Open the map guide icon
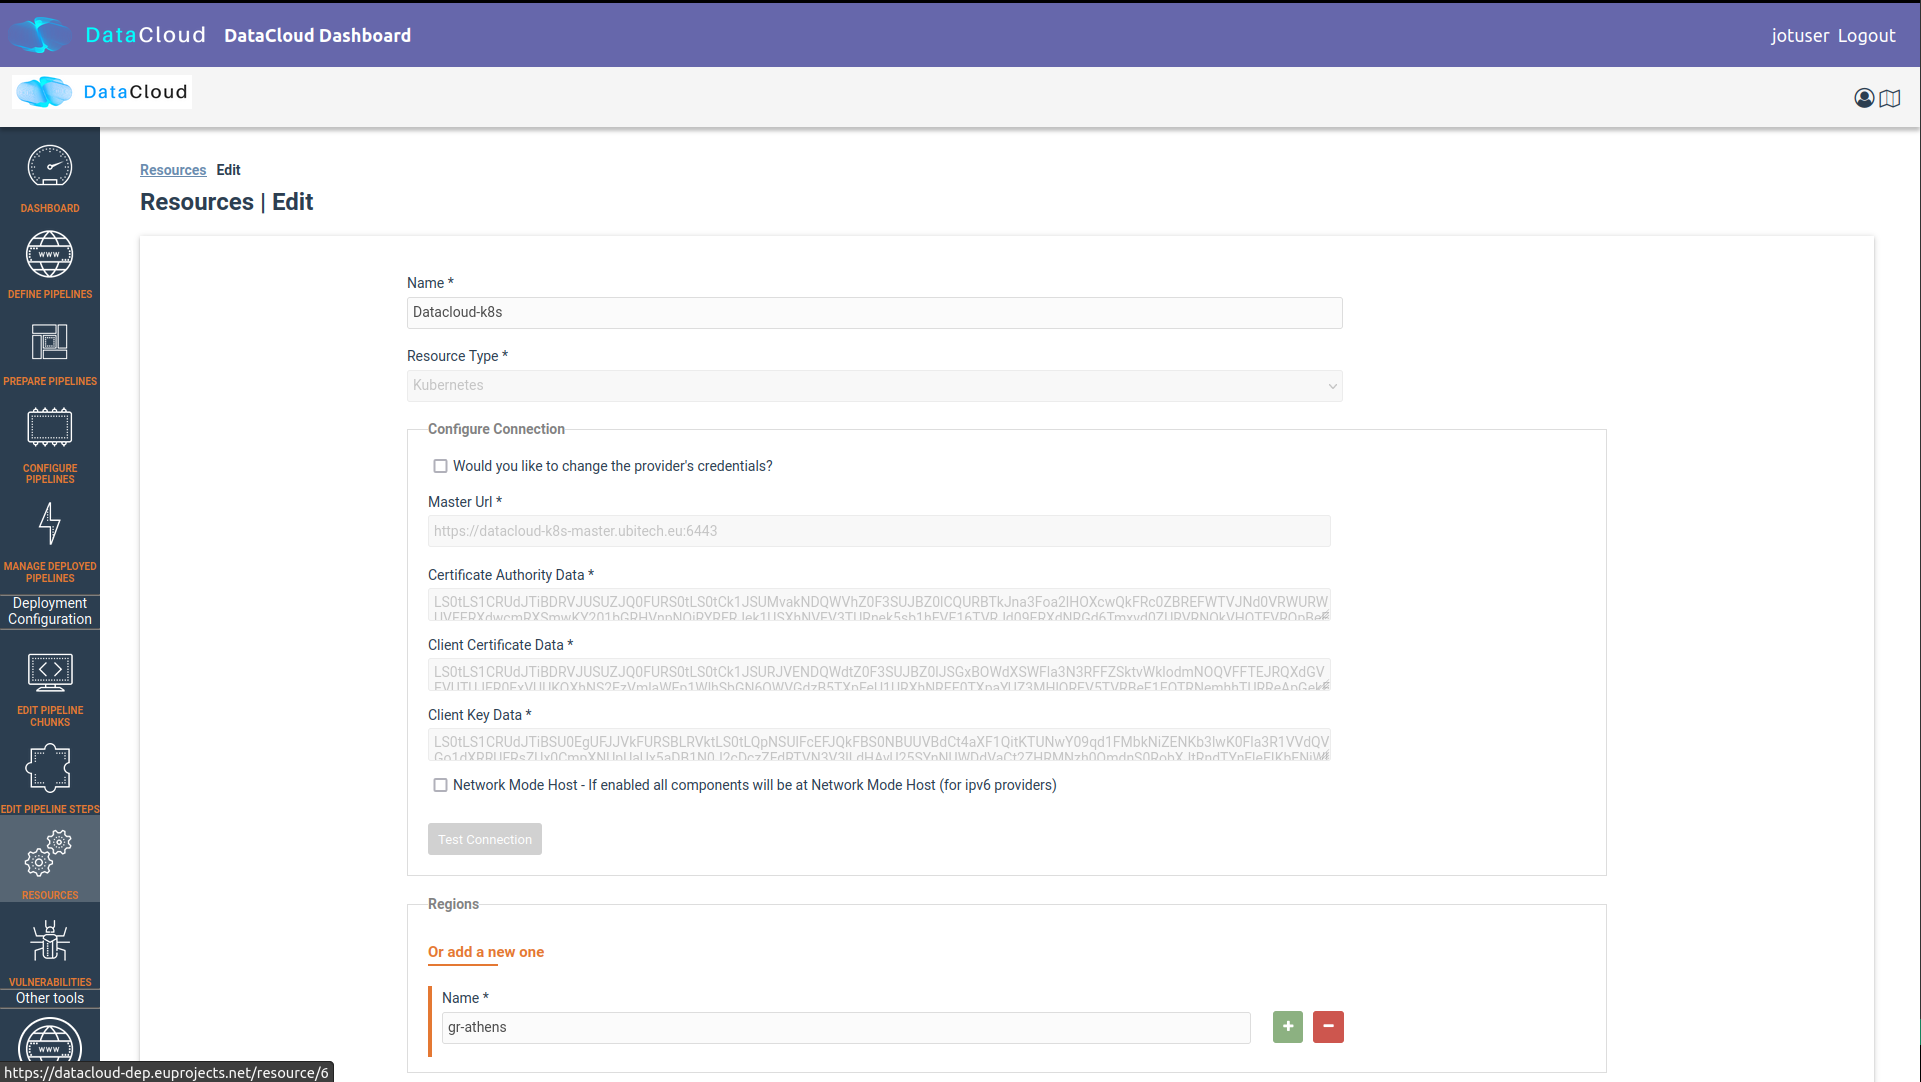This screenshot has width=1921, height=1082. coord(1890,98)
